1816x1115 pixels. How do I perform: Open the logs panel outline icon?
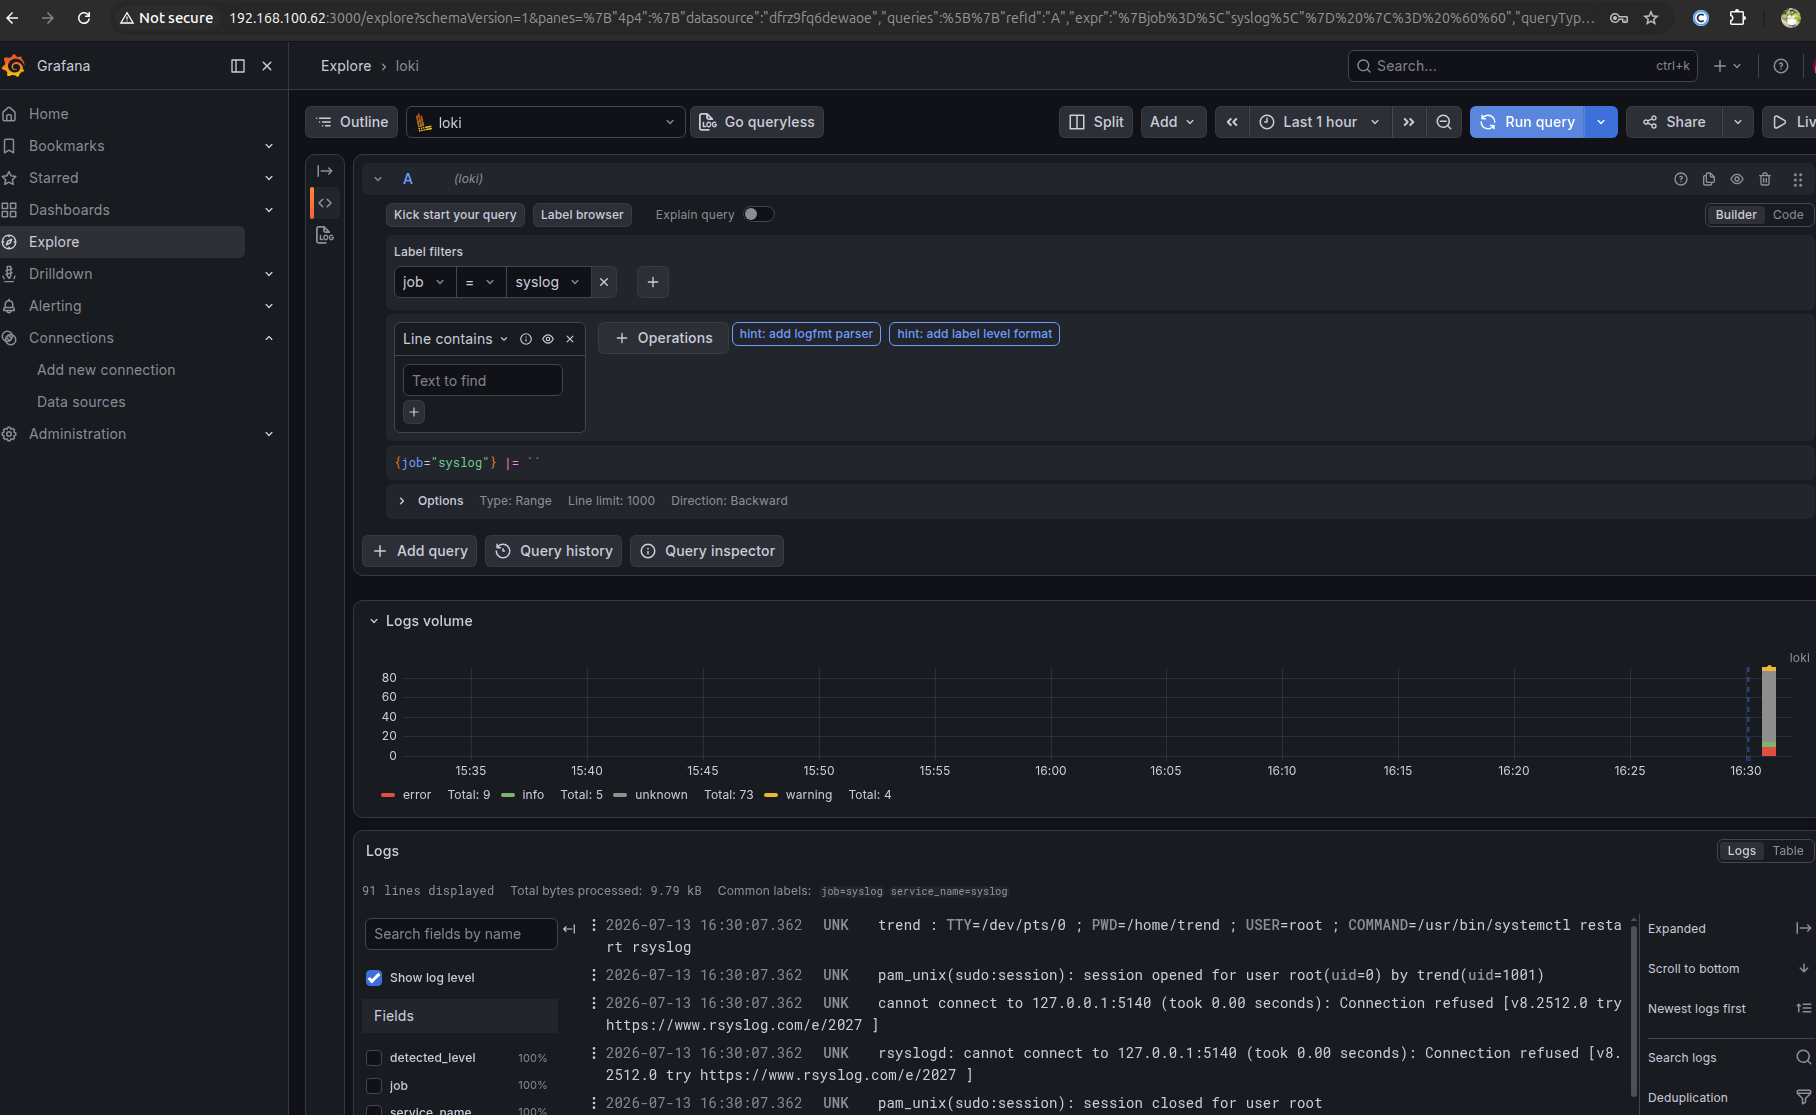(325, 235)
